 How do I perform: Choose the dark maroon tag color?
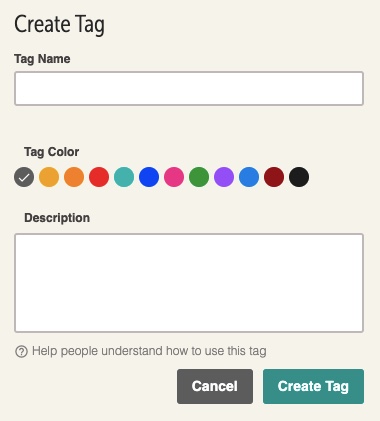point(274,177)
